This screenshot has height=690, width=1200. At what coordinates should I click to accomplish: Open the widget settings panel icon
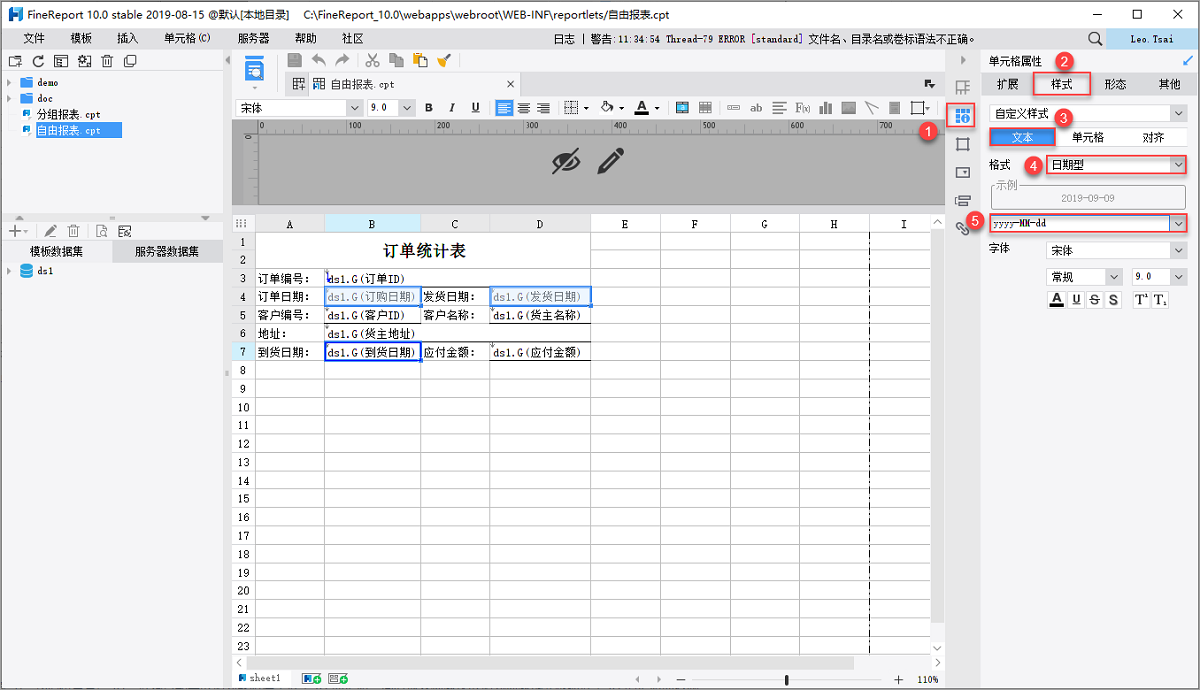pos(963,172)
